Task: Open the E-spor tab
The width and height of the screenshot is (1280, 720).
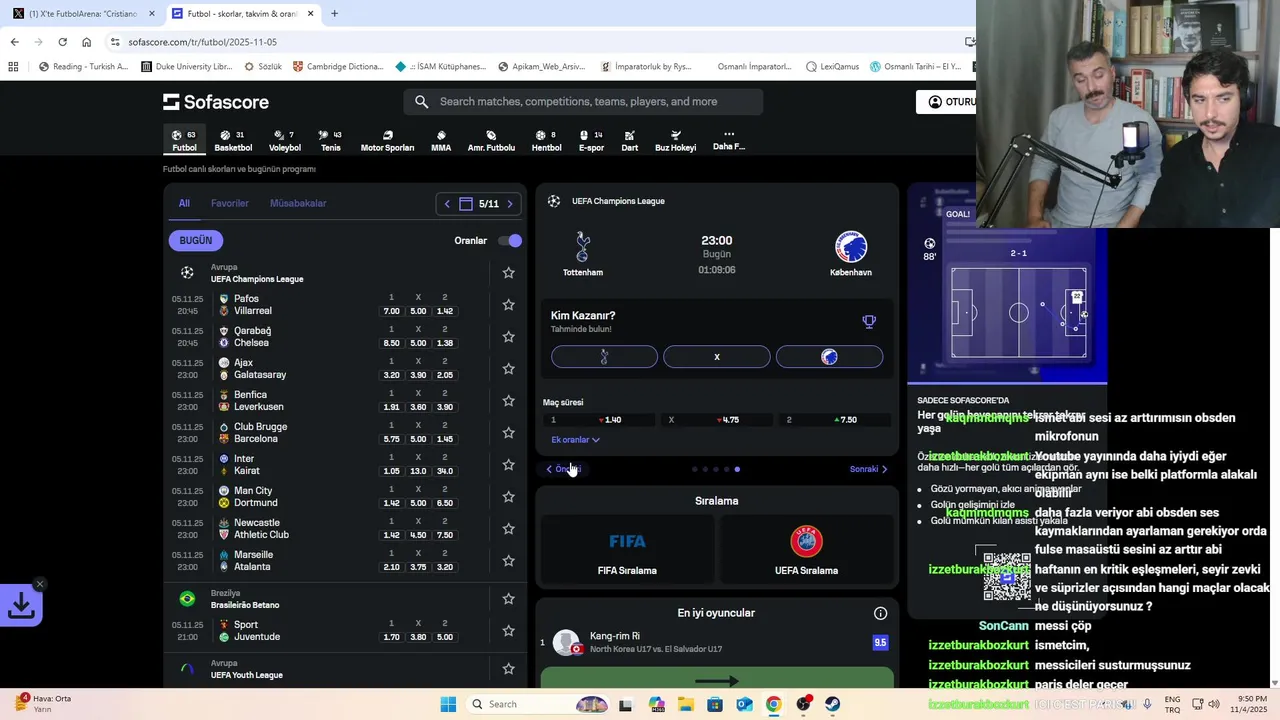Action: 591,141
